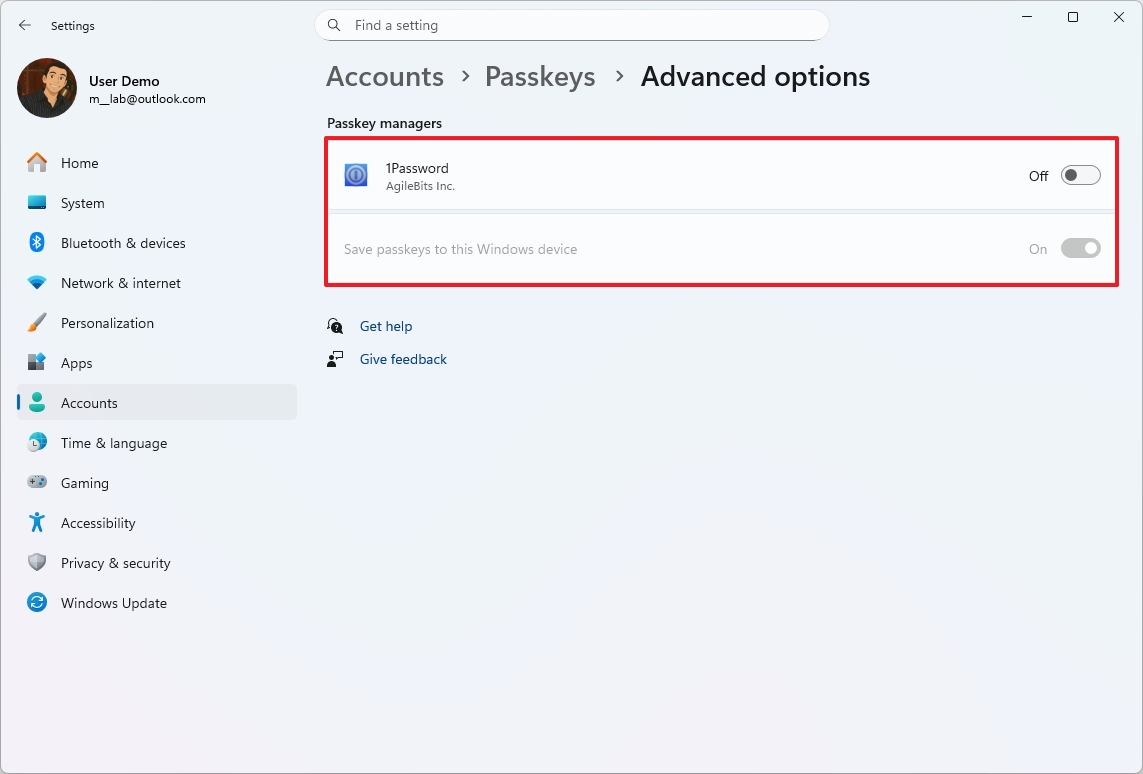Select the Gaming controller icon

[36, 482]
